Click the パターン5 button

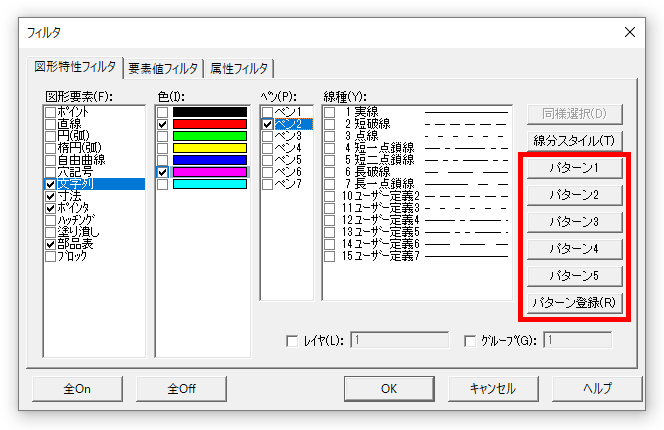pos(574,276)
